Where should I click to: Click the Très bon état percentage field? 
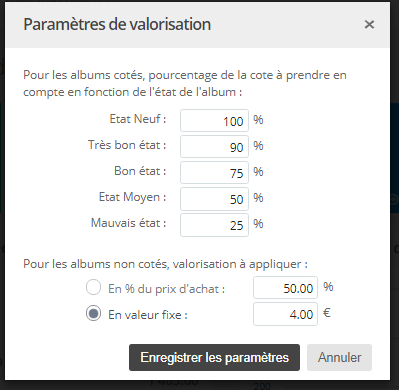point(214,146)
